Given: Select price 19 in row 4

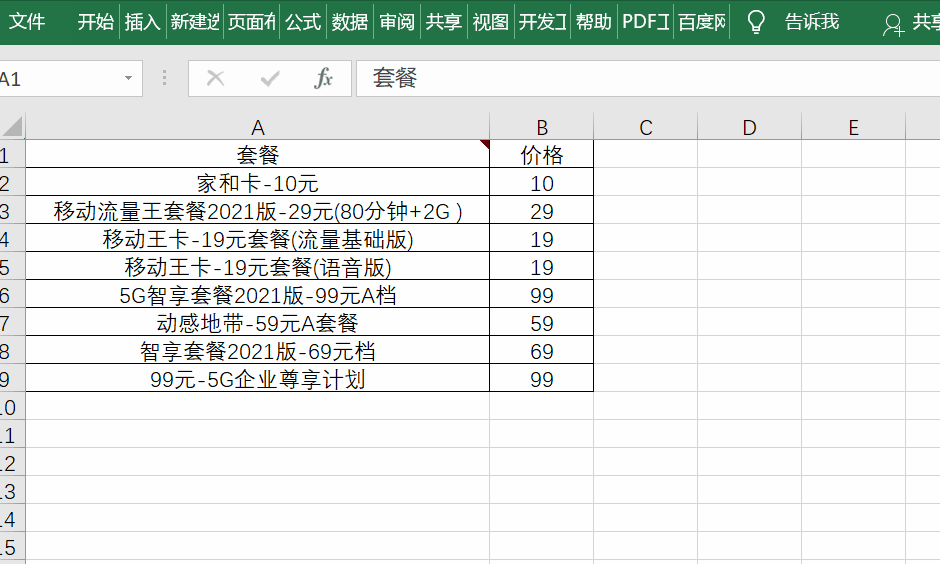Looking at the screenshot, I should (542, 239).
